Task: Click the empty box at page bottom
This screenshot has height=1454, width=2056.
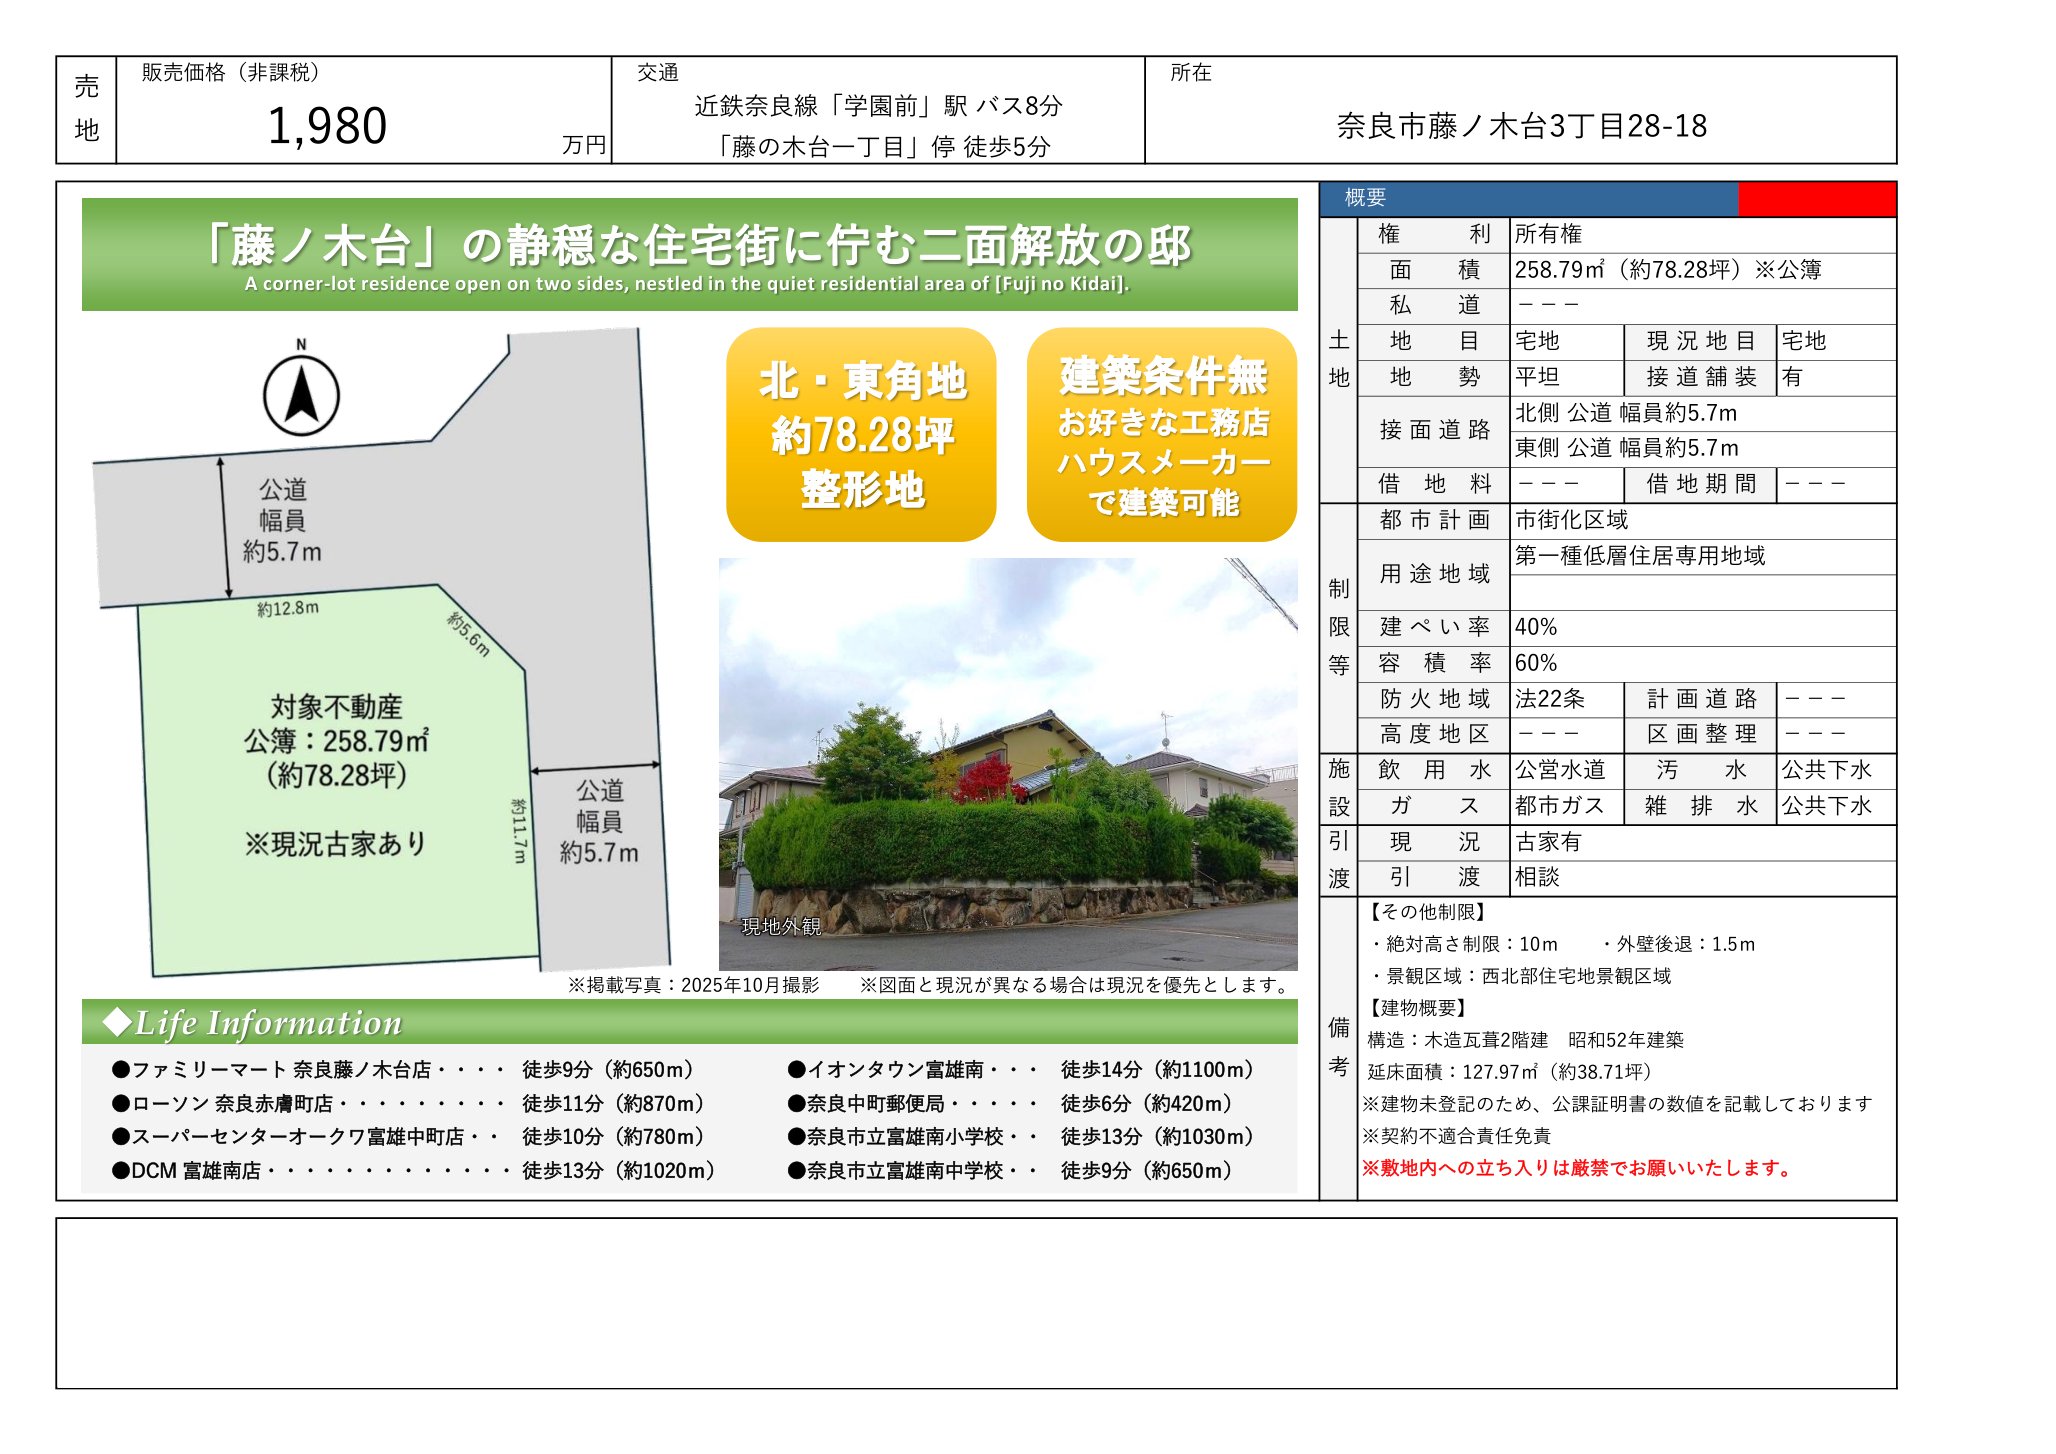Action: (x=975, y=1302)
